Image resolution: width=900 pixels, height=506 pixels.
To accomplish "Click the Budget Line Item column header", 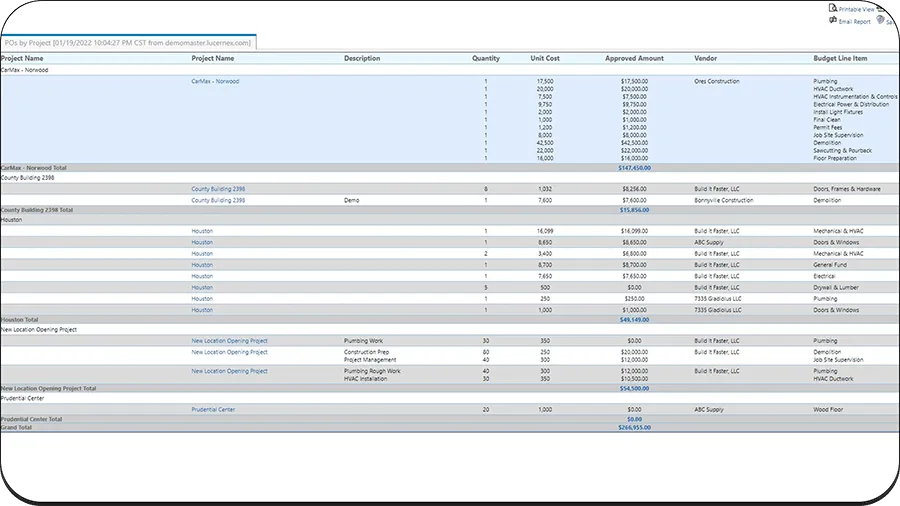I will [840, 58].
